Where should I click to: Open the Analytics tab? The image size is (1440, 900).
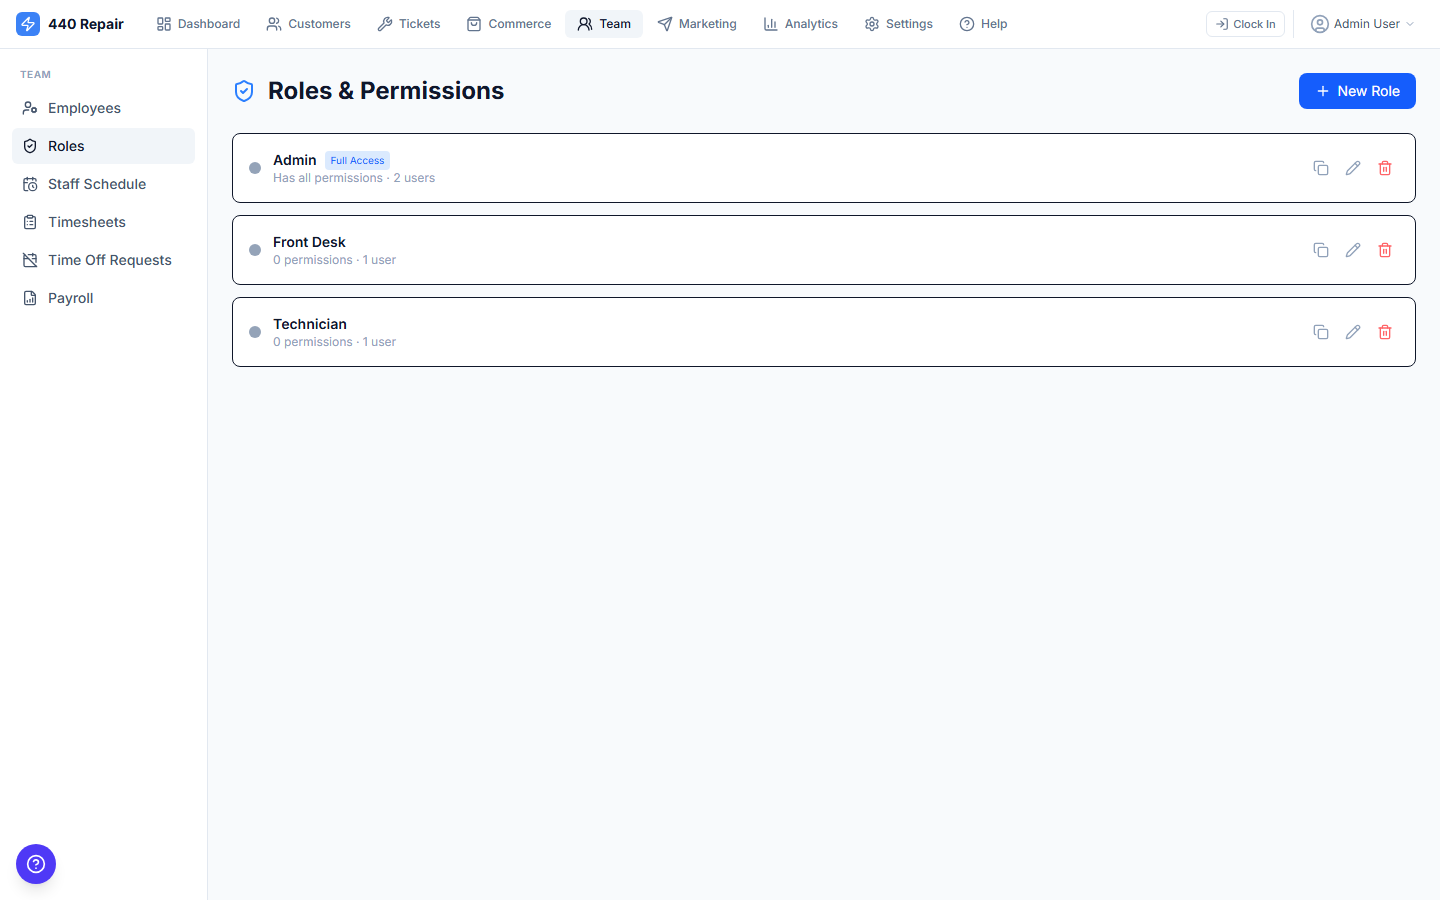(x=800, y=23)
